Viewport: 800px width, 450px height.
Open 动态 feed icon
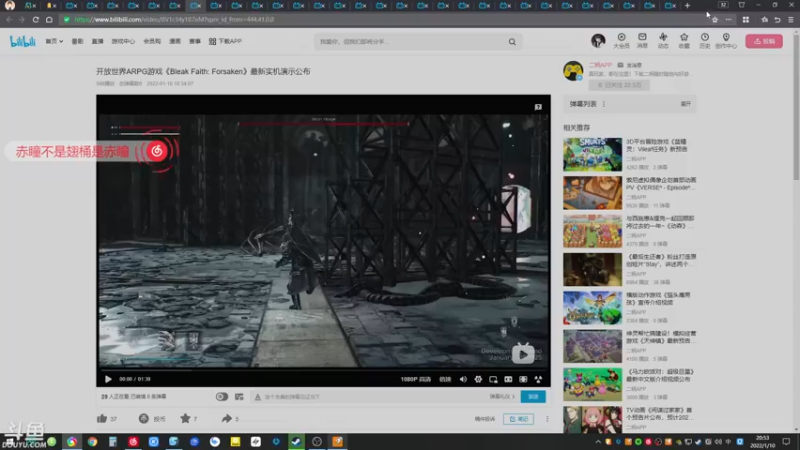(663, 41)
